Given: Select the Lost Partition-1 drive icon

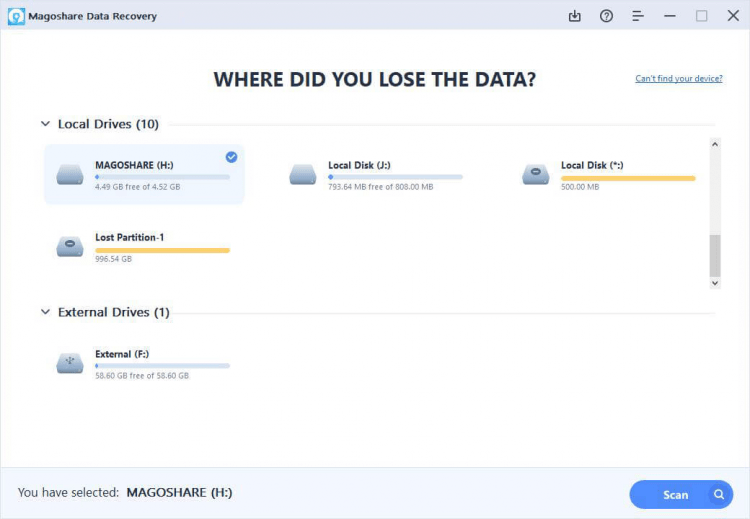Looking at the screenshot, I should pyautogui.click(x=70, y=247).
